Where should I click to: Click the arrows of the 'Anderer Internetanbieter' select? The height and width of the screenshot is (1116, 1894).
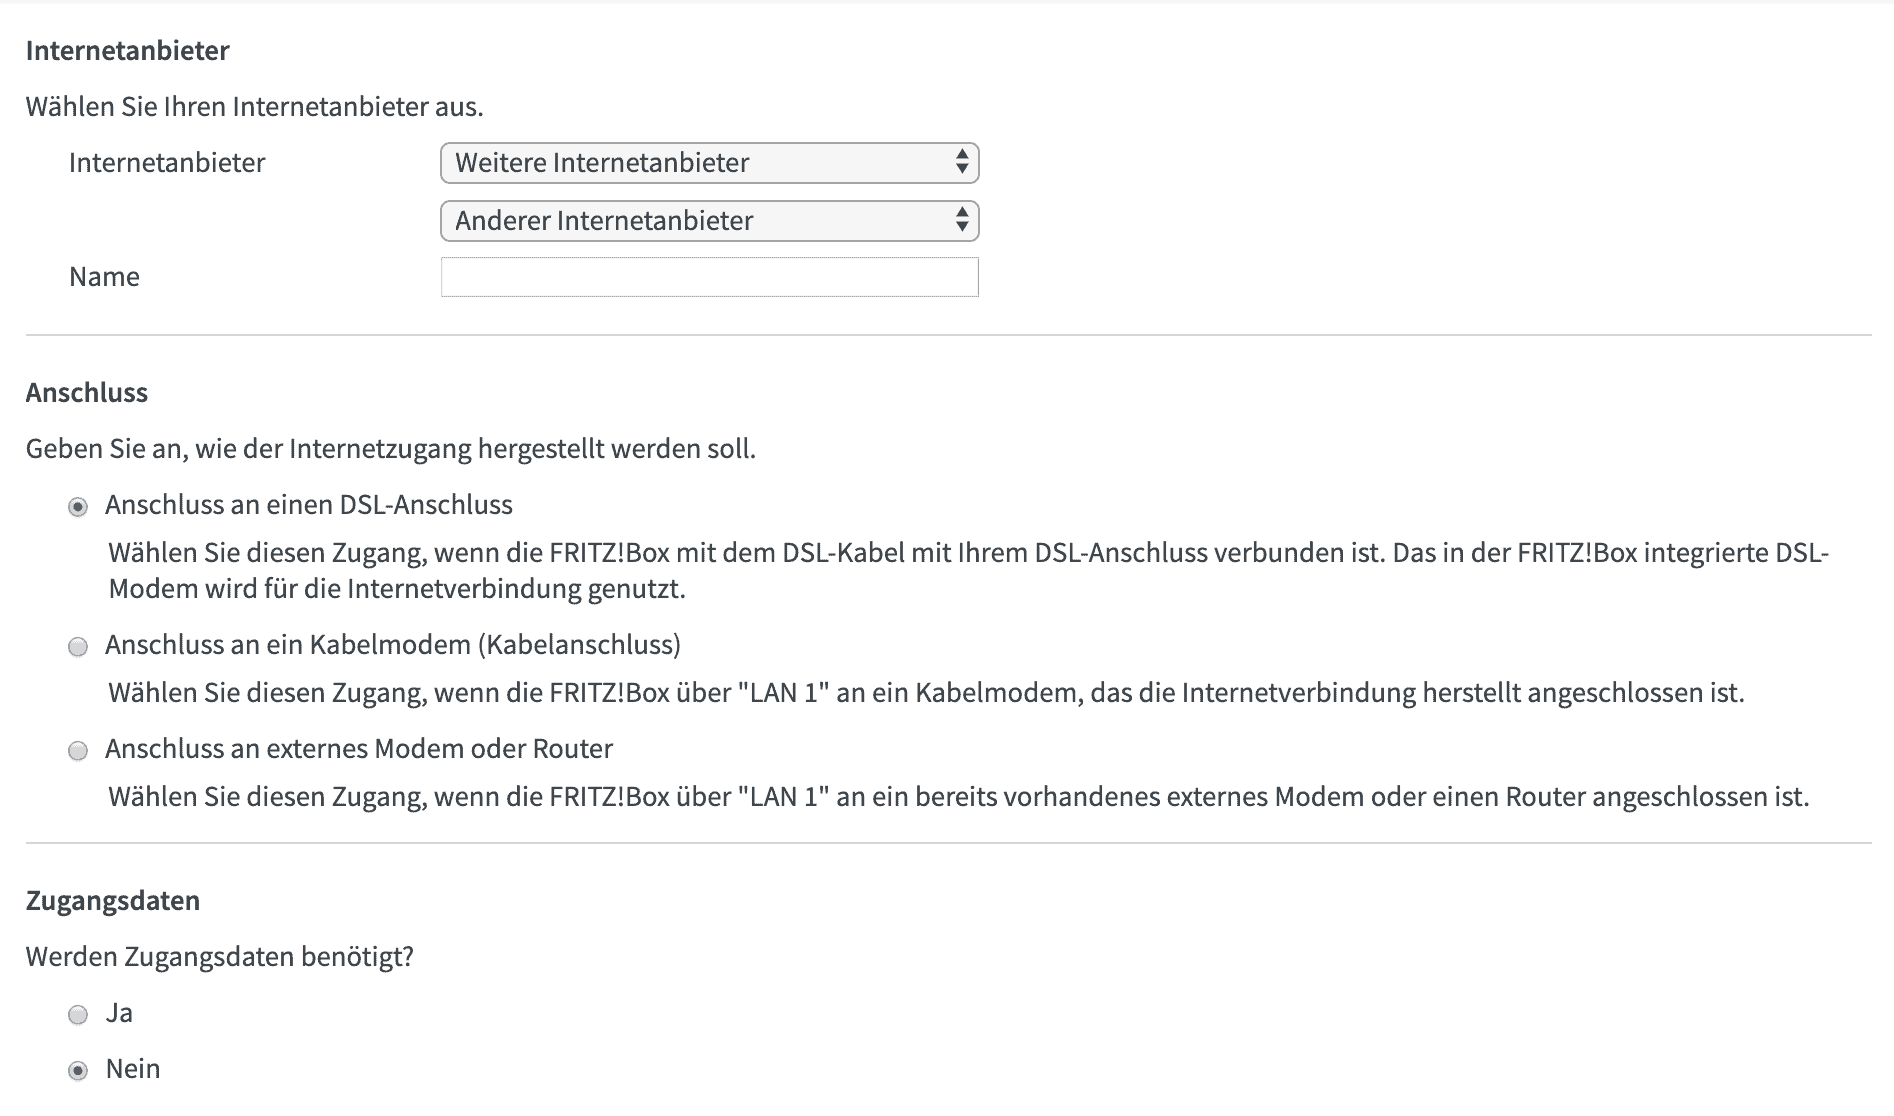[961, 221]
